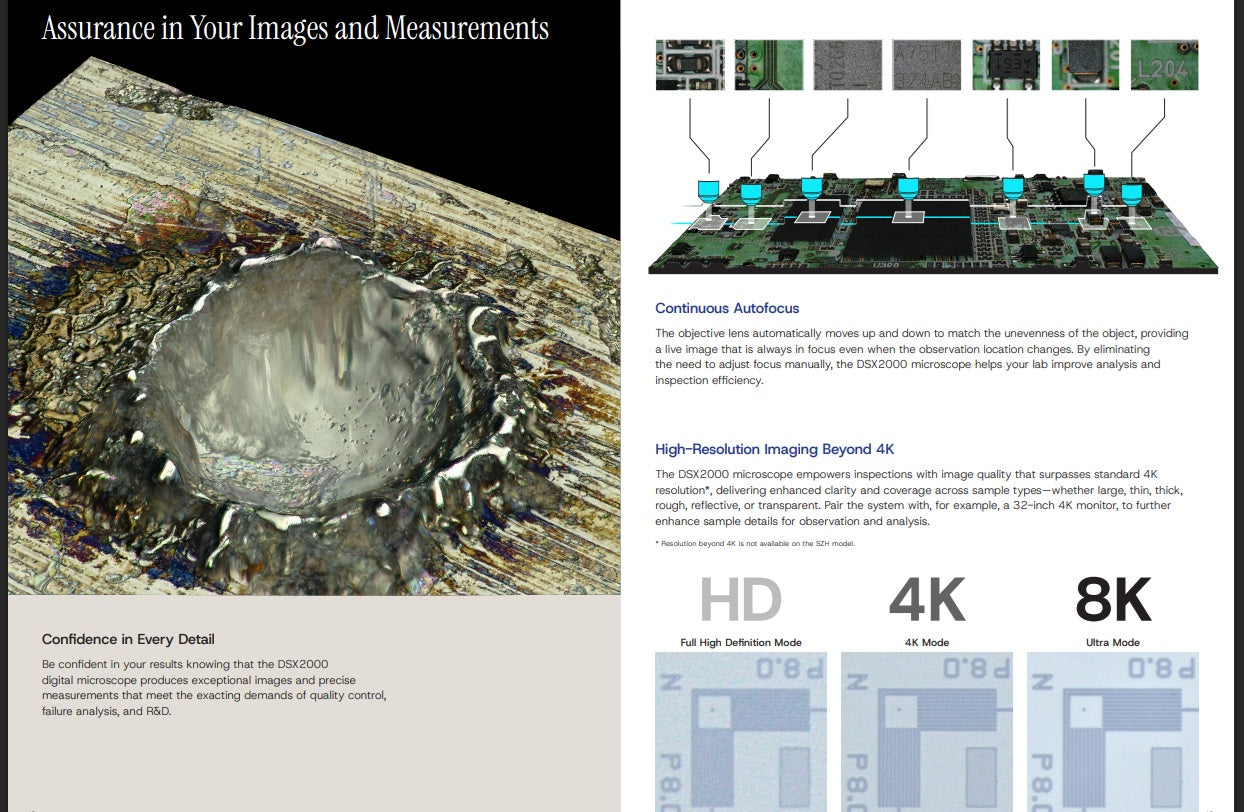Click the black 8K label
This screenshot has height=812, width=1244.
(x=1113, y=601)
